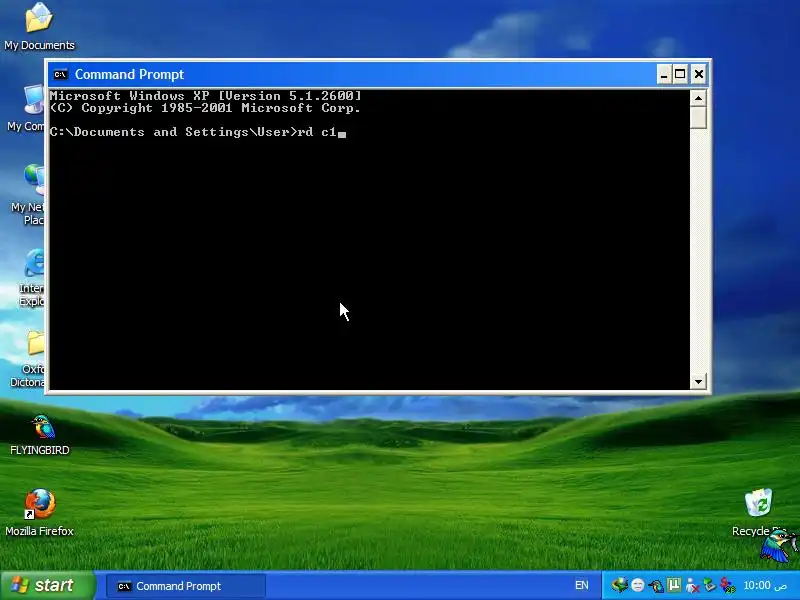Open the Command Prompt title bar system icon
800x600 pixels.
[x=60, y=74]
